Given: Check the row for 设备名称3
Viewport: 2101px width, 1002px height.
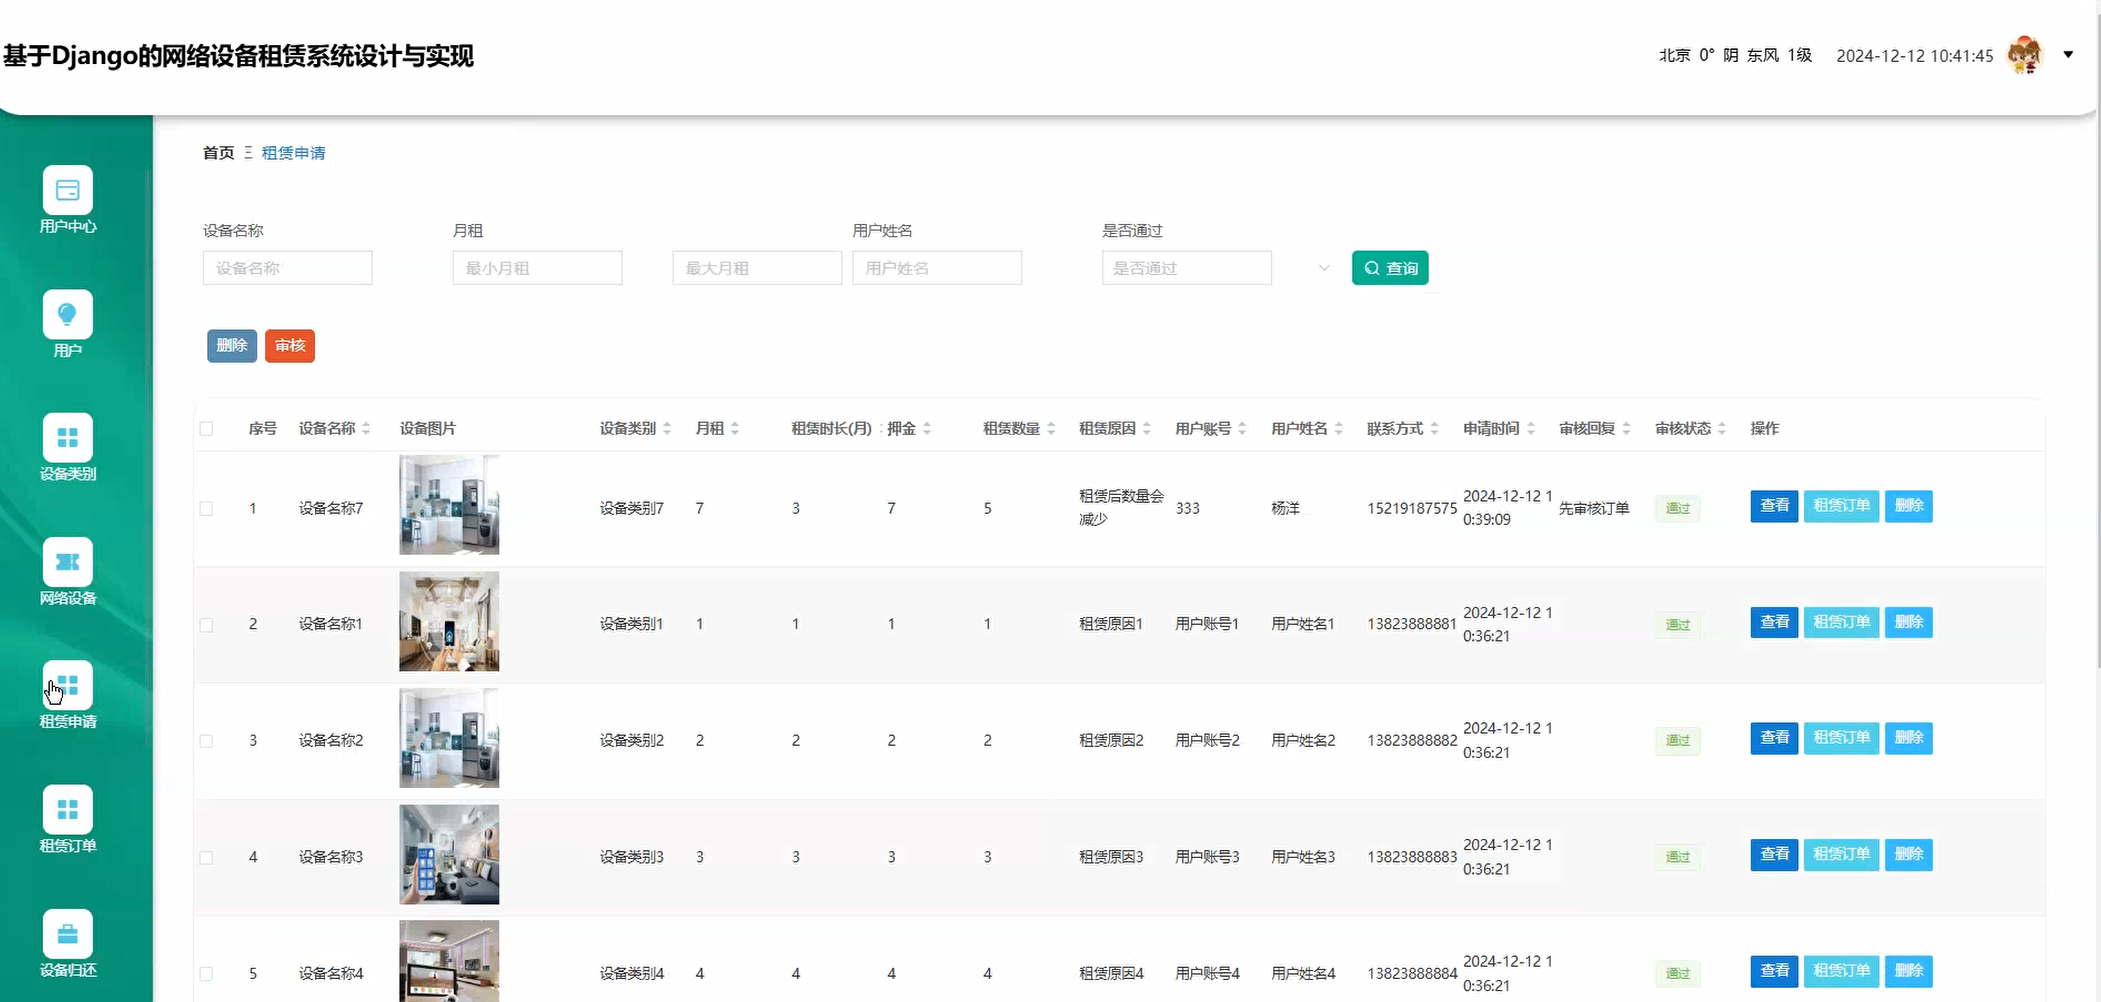Looking at the screenshot, I should (206, 857).
